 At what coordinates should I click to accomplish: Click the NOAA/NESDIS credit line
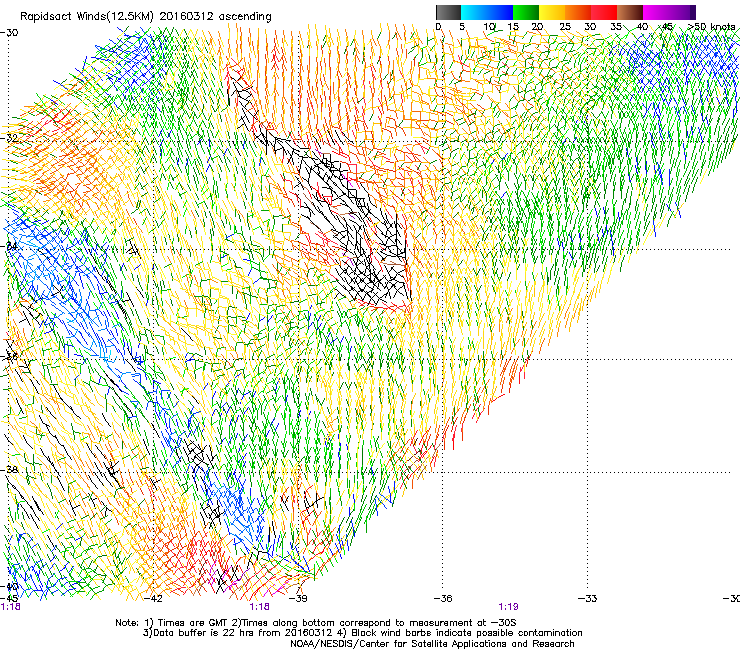coord(432,644)
